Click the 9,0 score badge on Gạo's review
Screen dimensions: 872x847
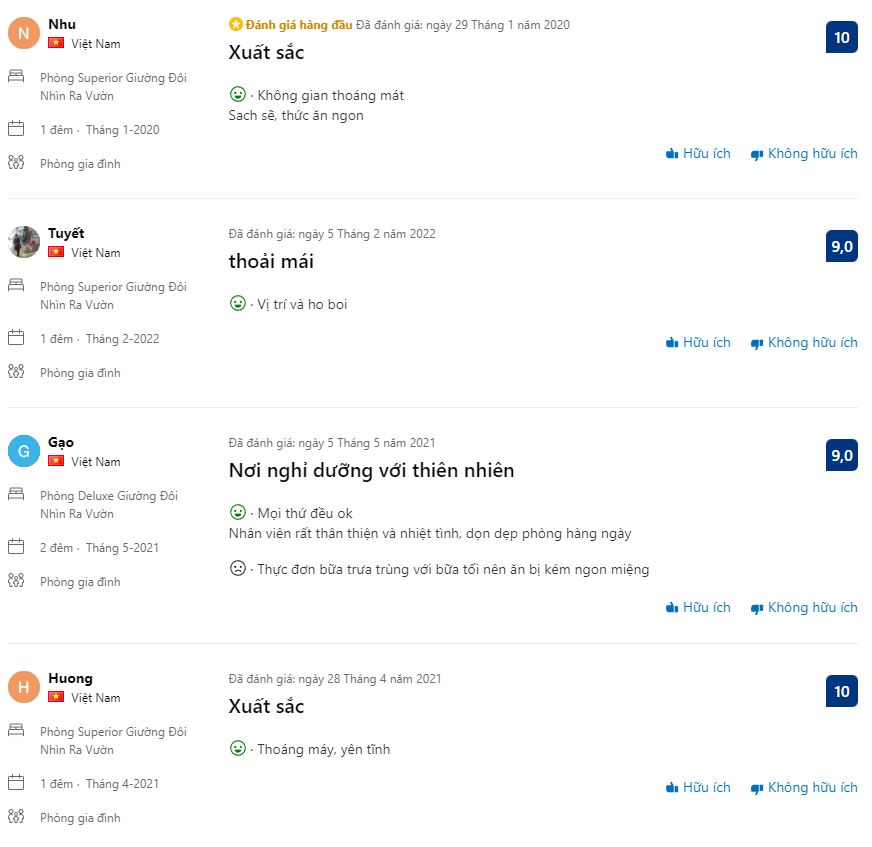click(841, 456)
